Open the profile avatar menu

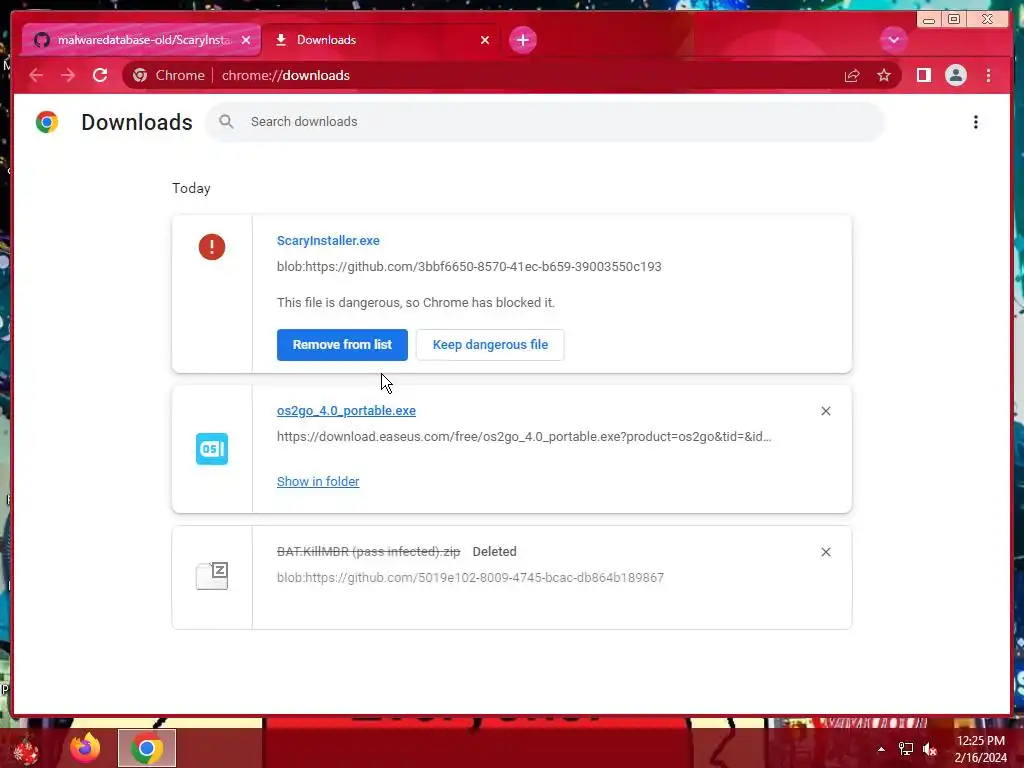[x=955, y=76]
